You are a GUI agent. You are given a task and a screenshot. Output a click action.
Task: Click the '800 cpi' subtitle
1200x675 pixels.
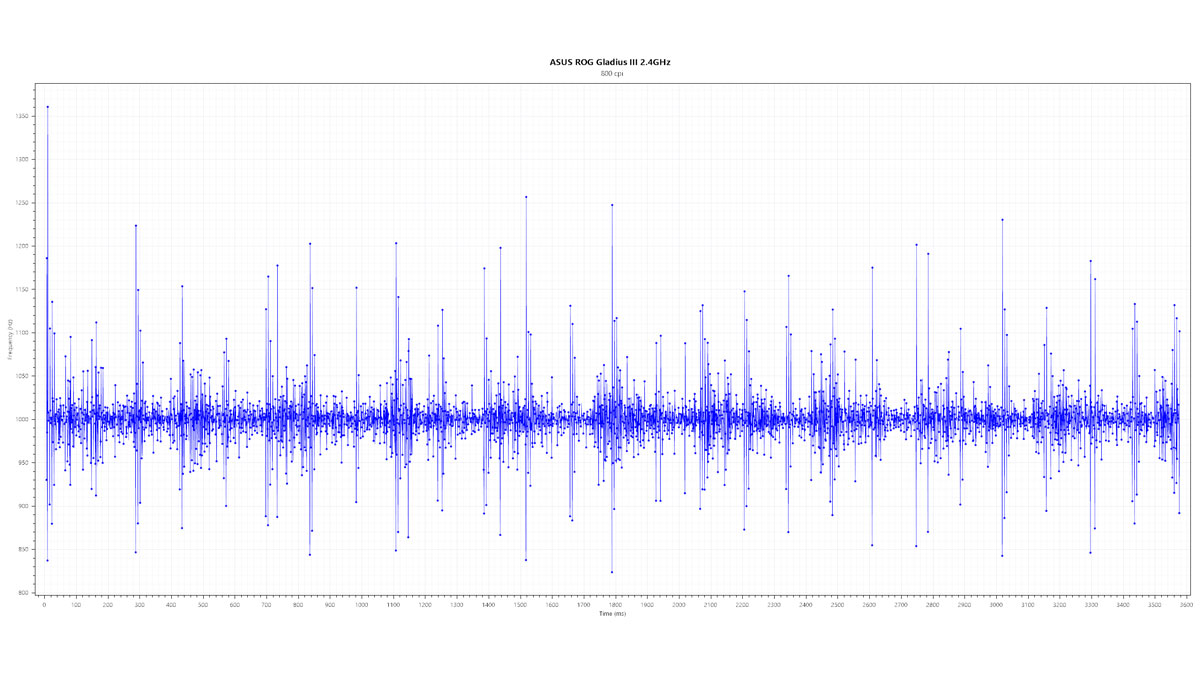[x=611, y=74]
